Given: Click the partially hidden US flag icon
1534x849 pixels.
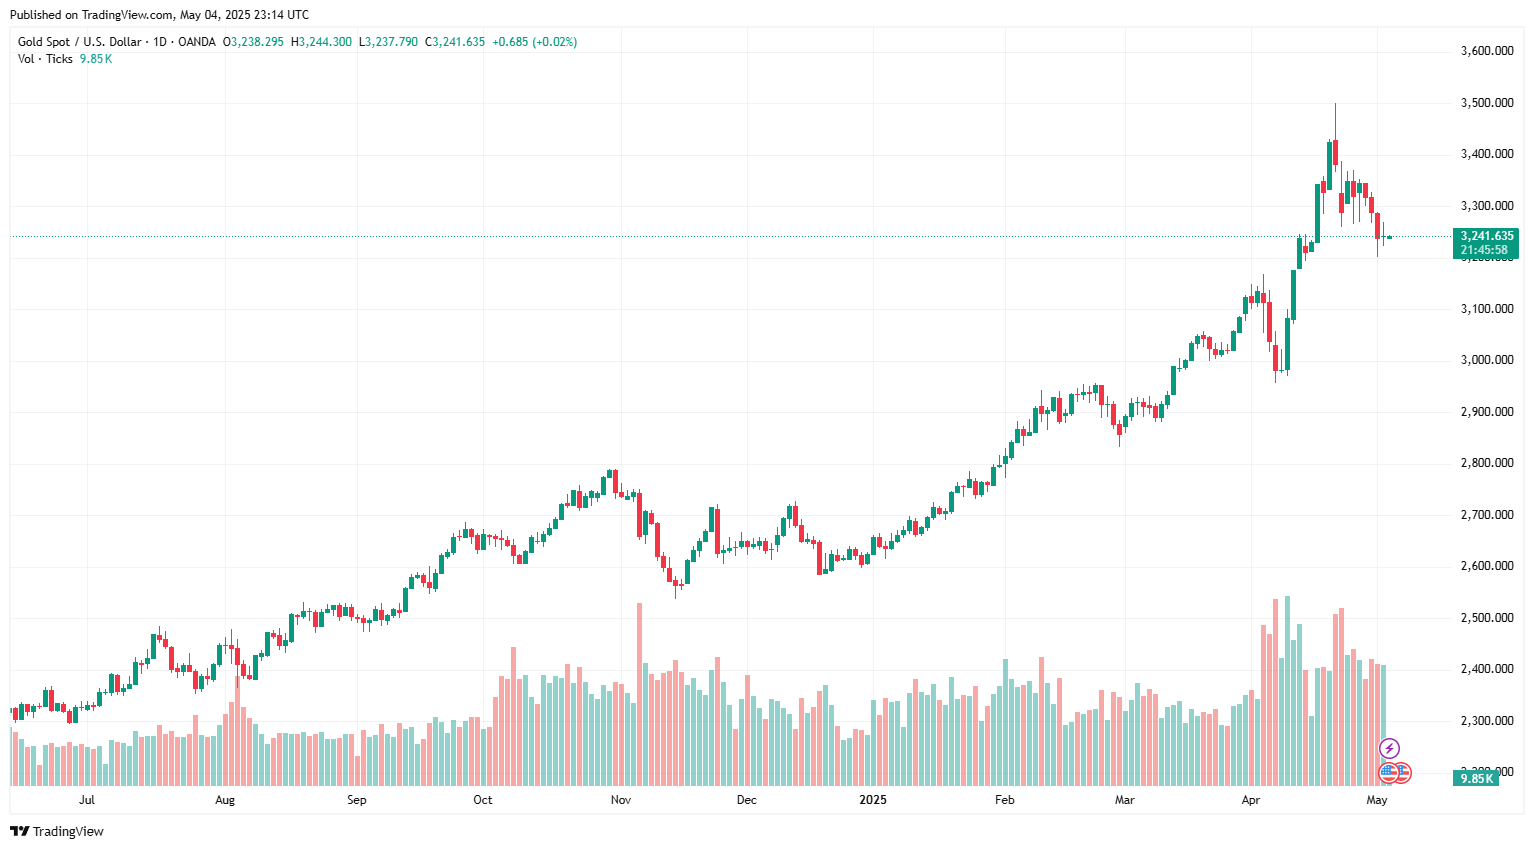Looking at the screenshot, I should tap(1403, 772).
